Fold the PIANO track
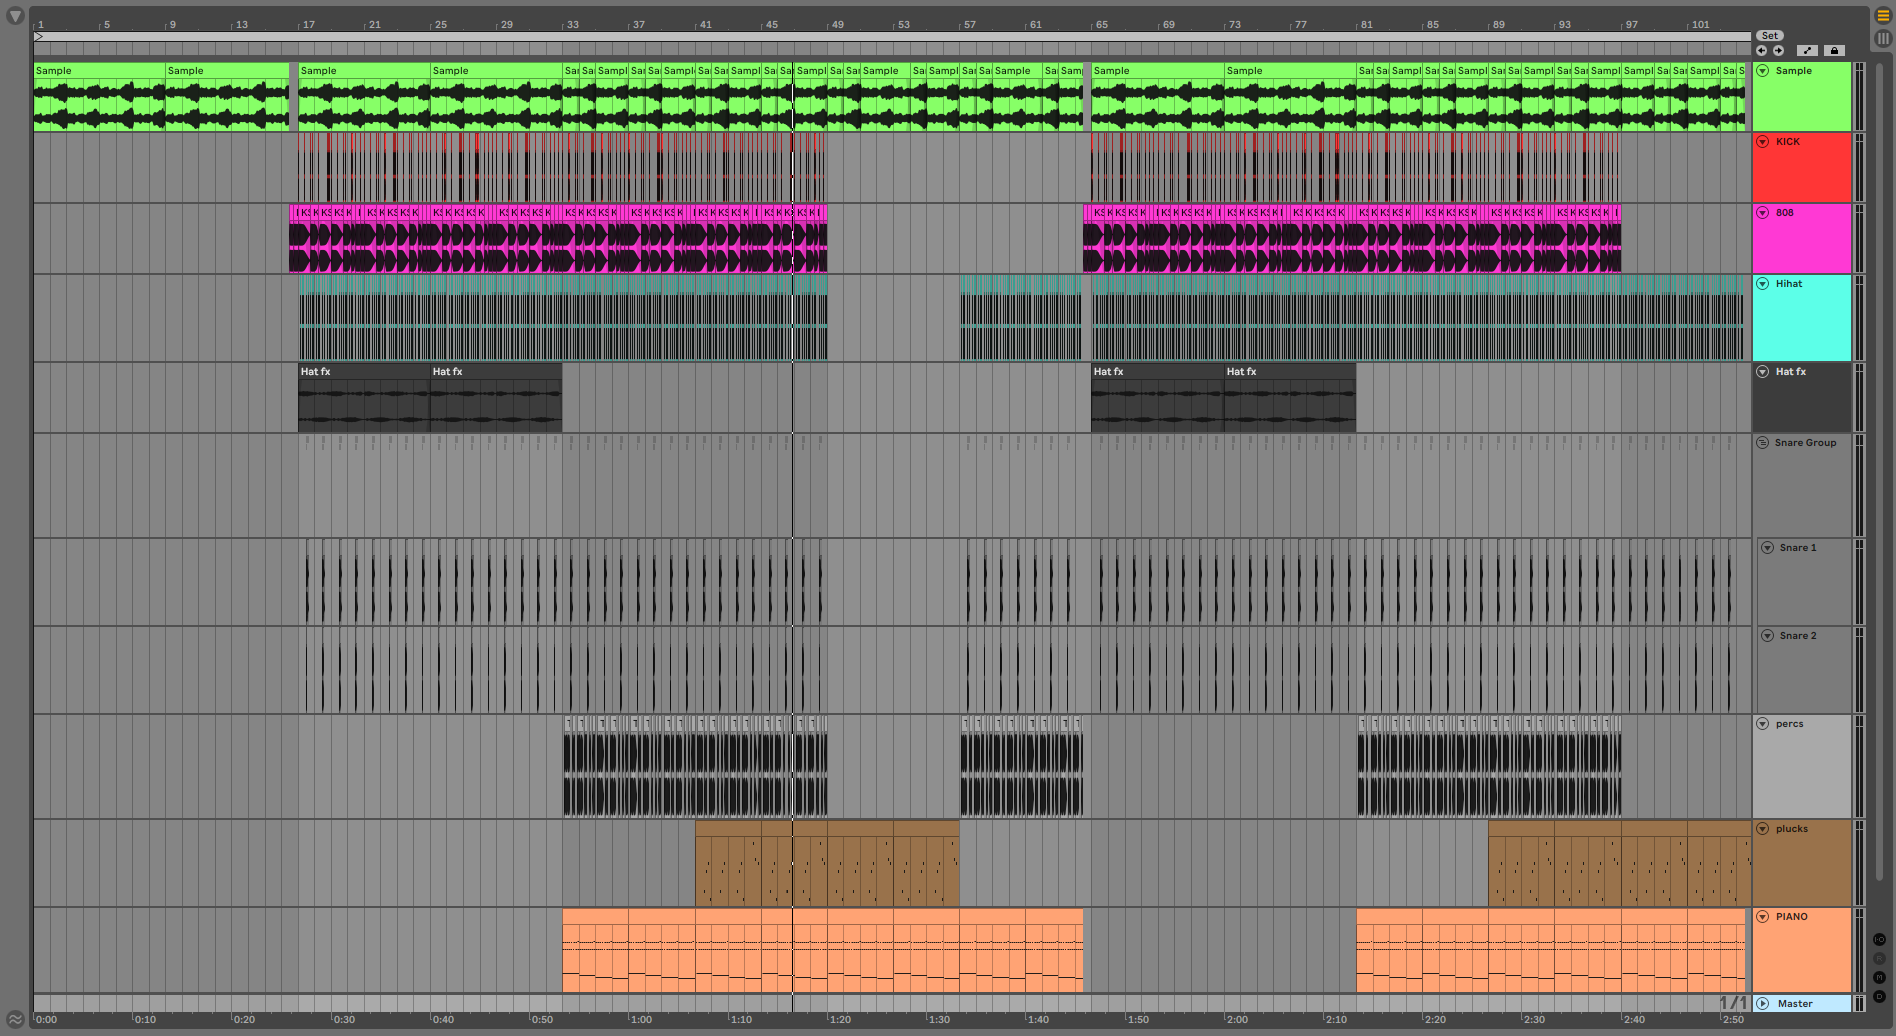Image resolution: width=1896 pixels, height=1036 pixels. tap(1763, 917)
